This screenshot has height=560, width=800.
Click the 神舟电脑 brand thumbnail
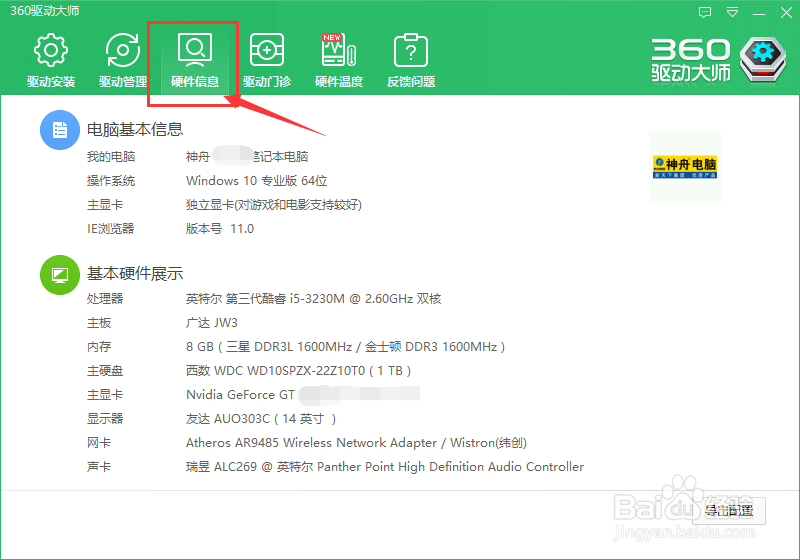point(685,167)
